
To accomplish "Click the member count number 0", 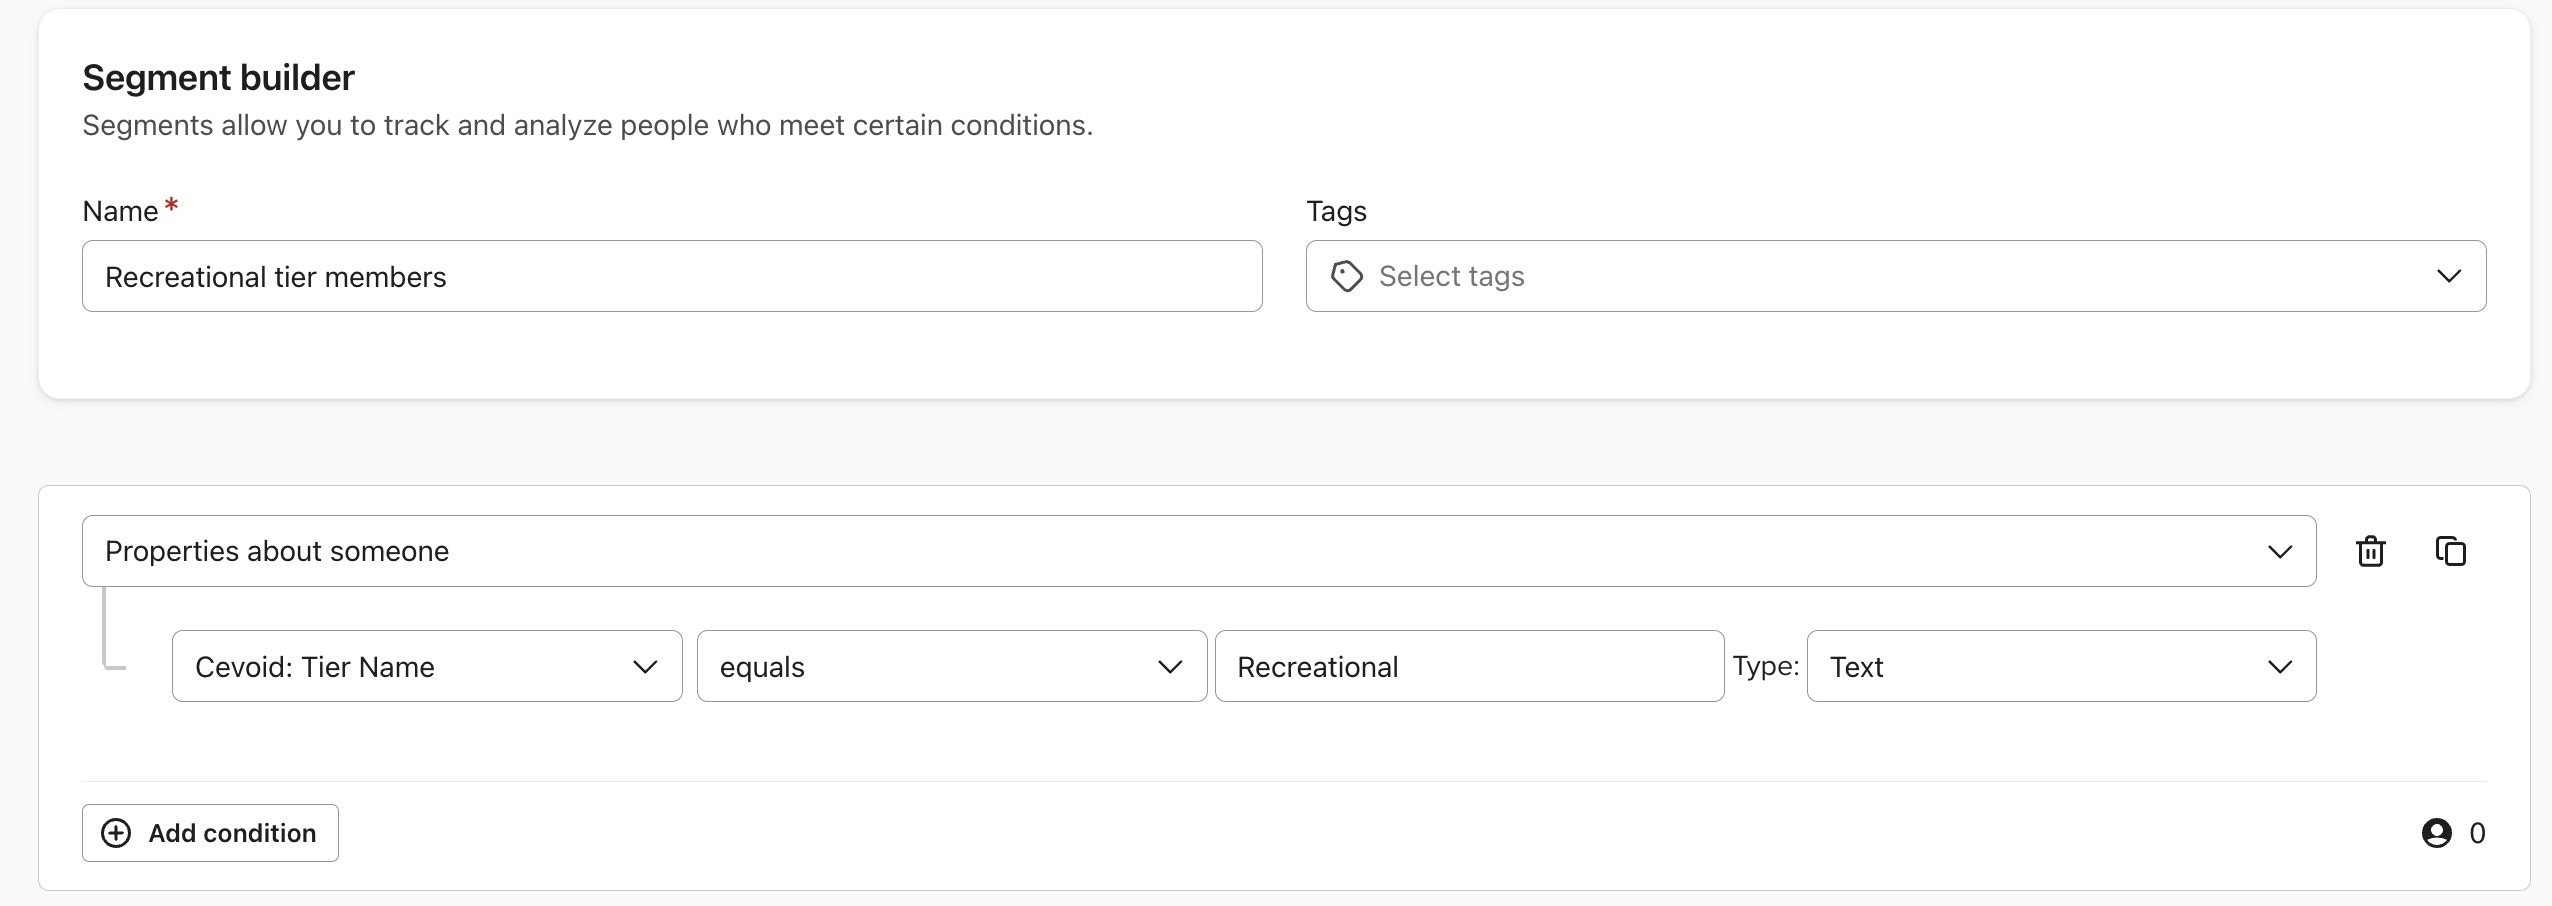I will [x=2477, y=833].
